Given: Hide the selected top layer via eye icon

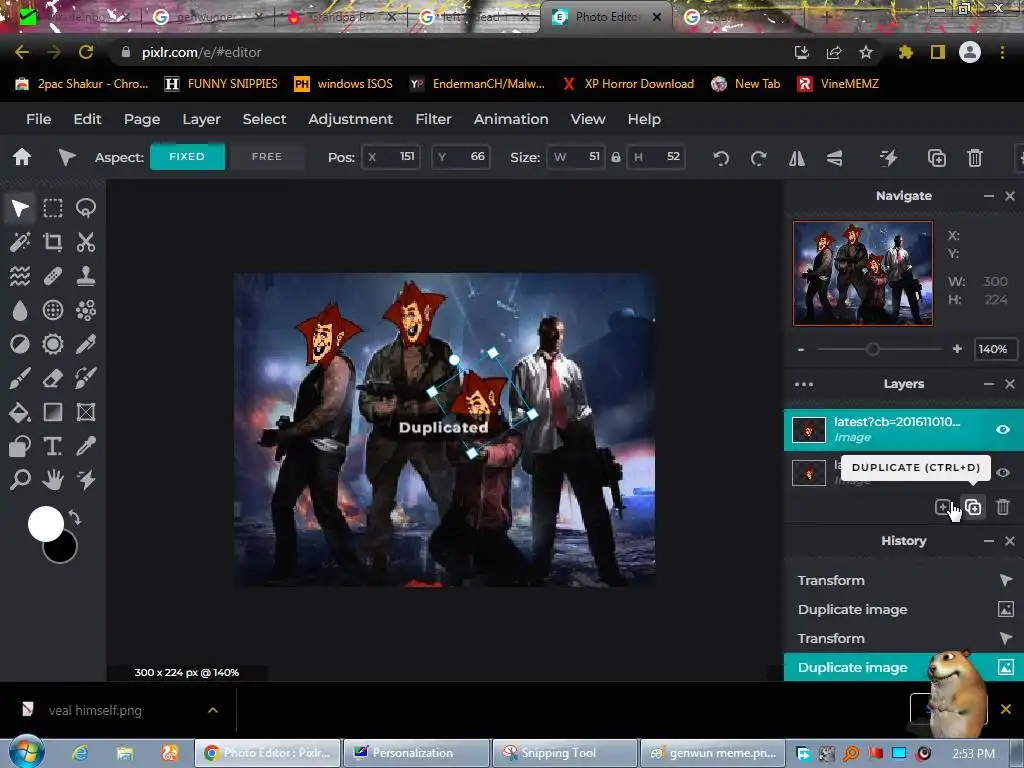Looking at the screenshot, I should pyautogui.click(x=1003, y=430).
